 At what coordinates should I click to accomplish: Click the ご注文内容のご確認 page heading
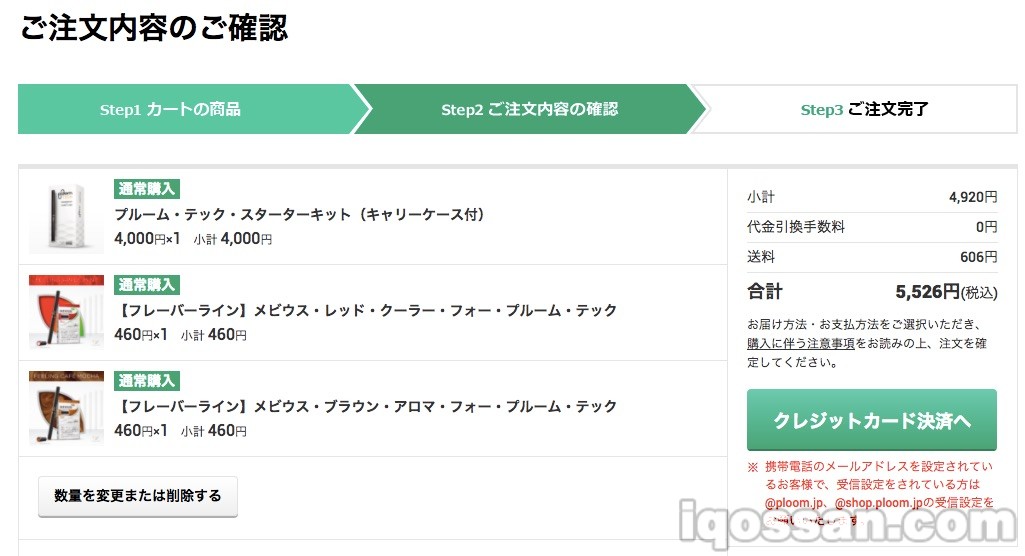click(x=154, y=28)
